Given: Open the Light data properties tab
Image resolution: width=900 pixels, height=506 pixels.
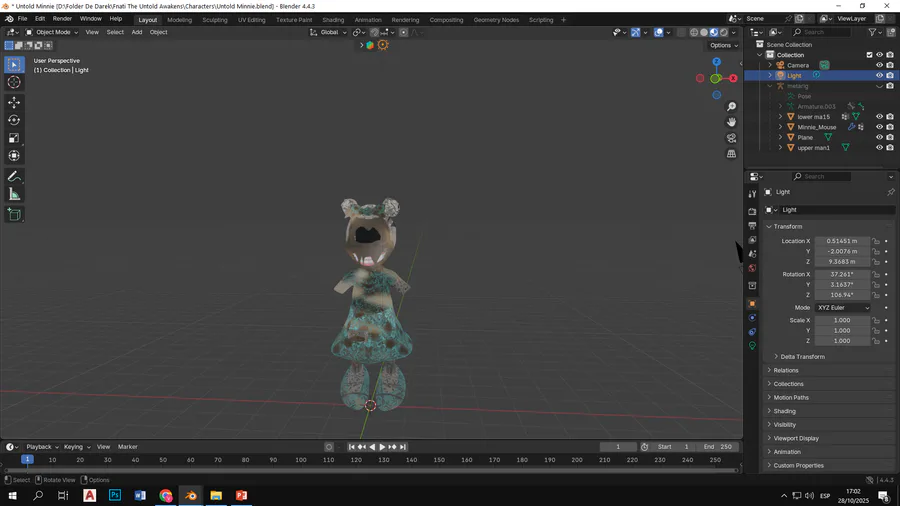Looking at the screenshot, I should point(752,346).
